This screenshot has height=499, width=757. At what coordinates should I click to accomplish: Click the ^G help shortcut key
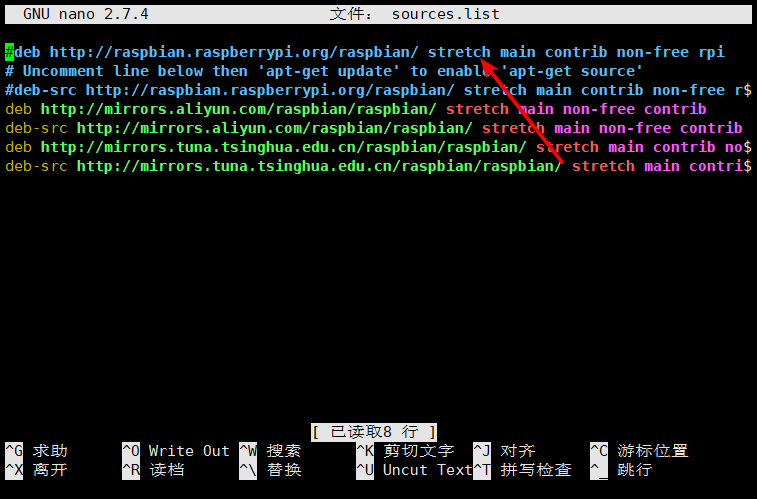(14, 451)
